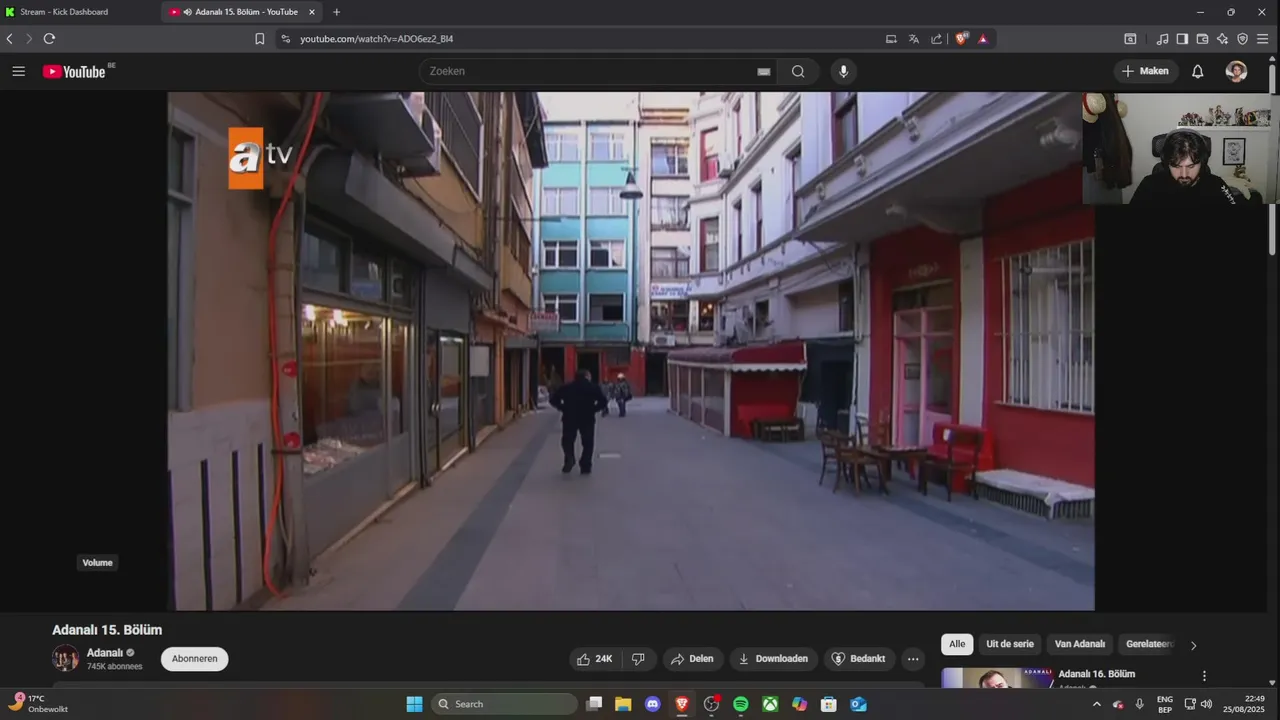Open media playlist music note icon
This screenshot has width=1280, height=720.
[x=1162, y=39]
